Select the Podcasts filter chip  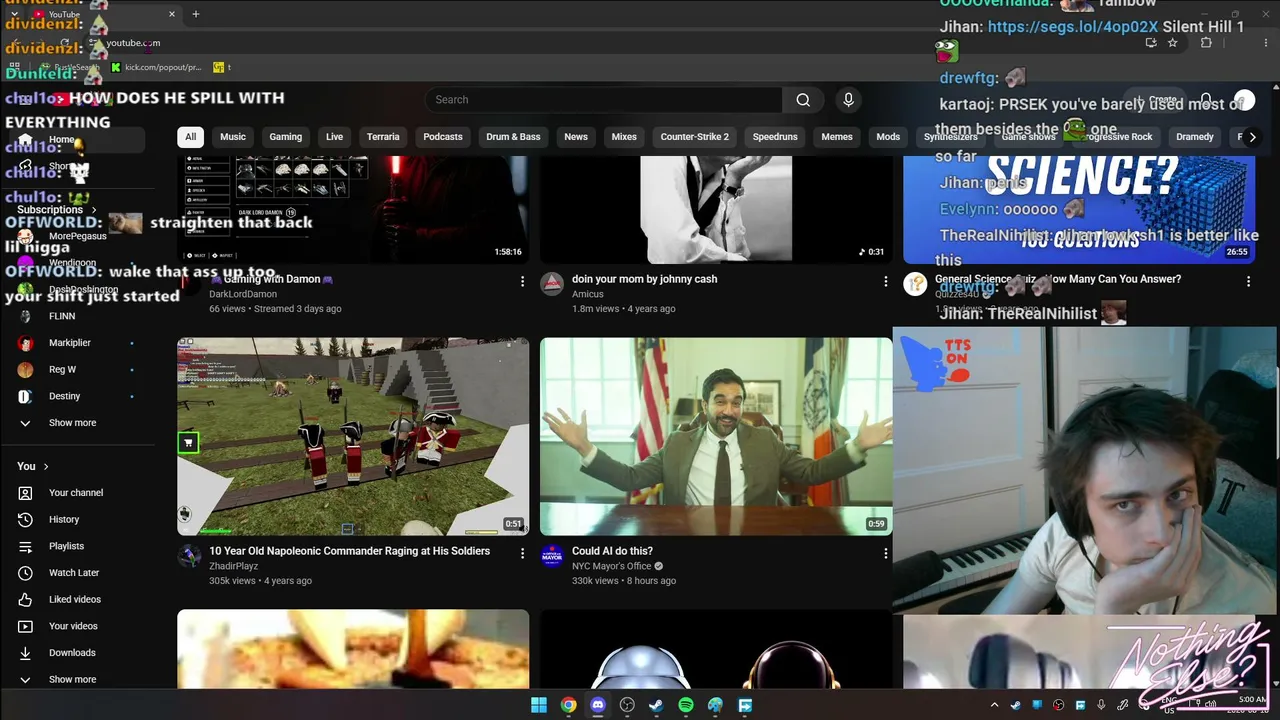(443, 137)
